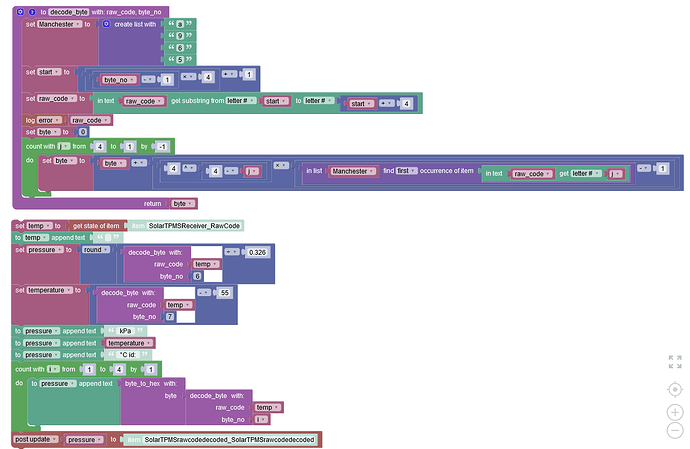Click the help question-mark icon on decode_byte
Viewport: 690px width, 449px height.
point(32,12)
